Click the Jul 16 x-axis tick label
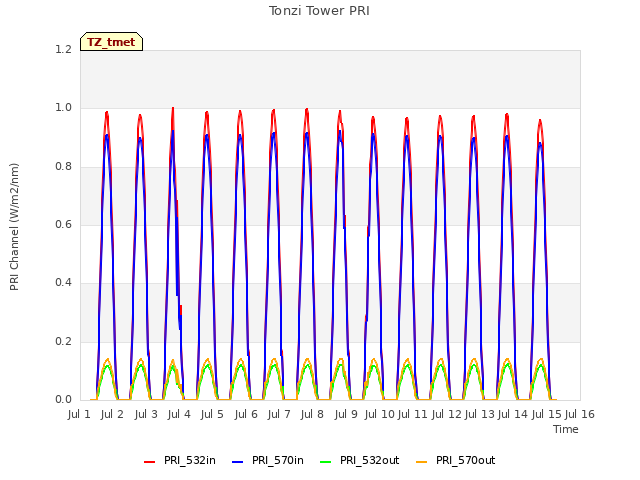This screenshot has width=640, height=480. click(580, 414)
